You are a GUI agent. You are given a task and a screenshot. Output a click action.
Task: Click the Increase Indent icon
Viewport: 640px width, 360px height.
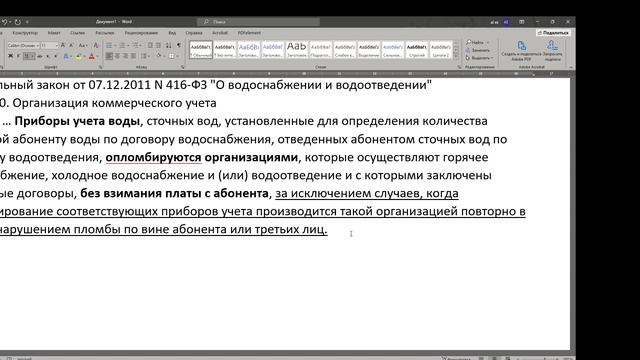(159, 45)
